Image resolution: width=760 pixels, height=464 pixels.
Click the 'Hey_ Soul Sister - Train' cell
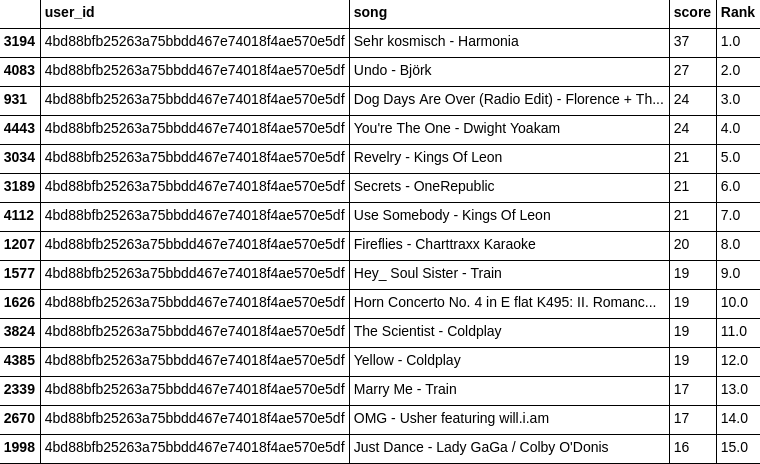(x=428, y=274)
